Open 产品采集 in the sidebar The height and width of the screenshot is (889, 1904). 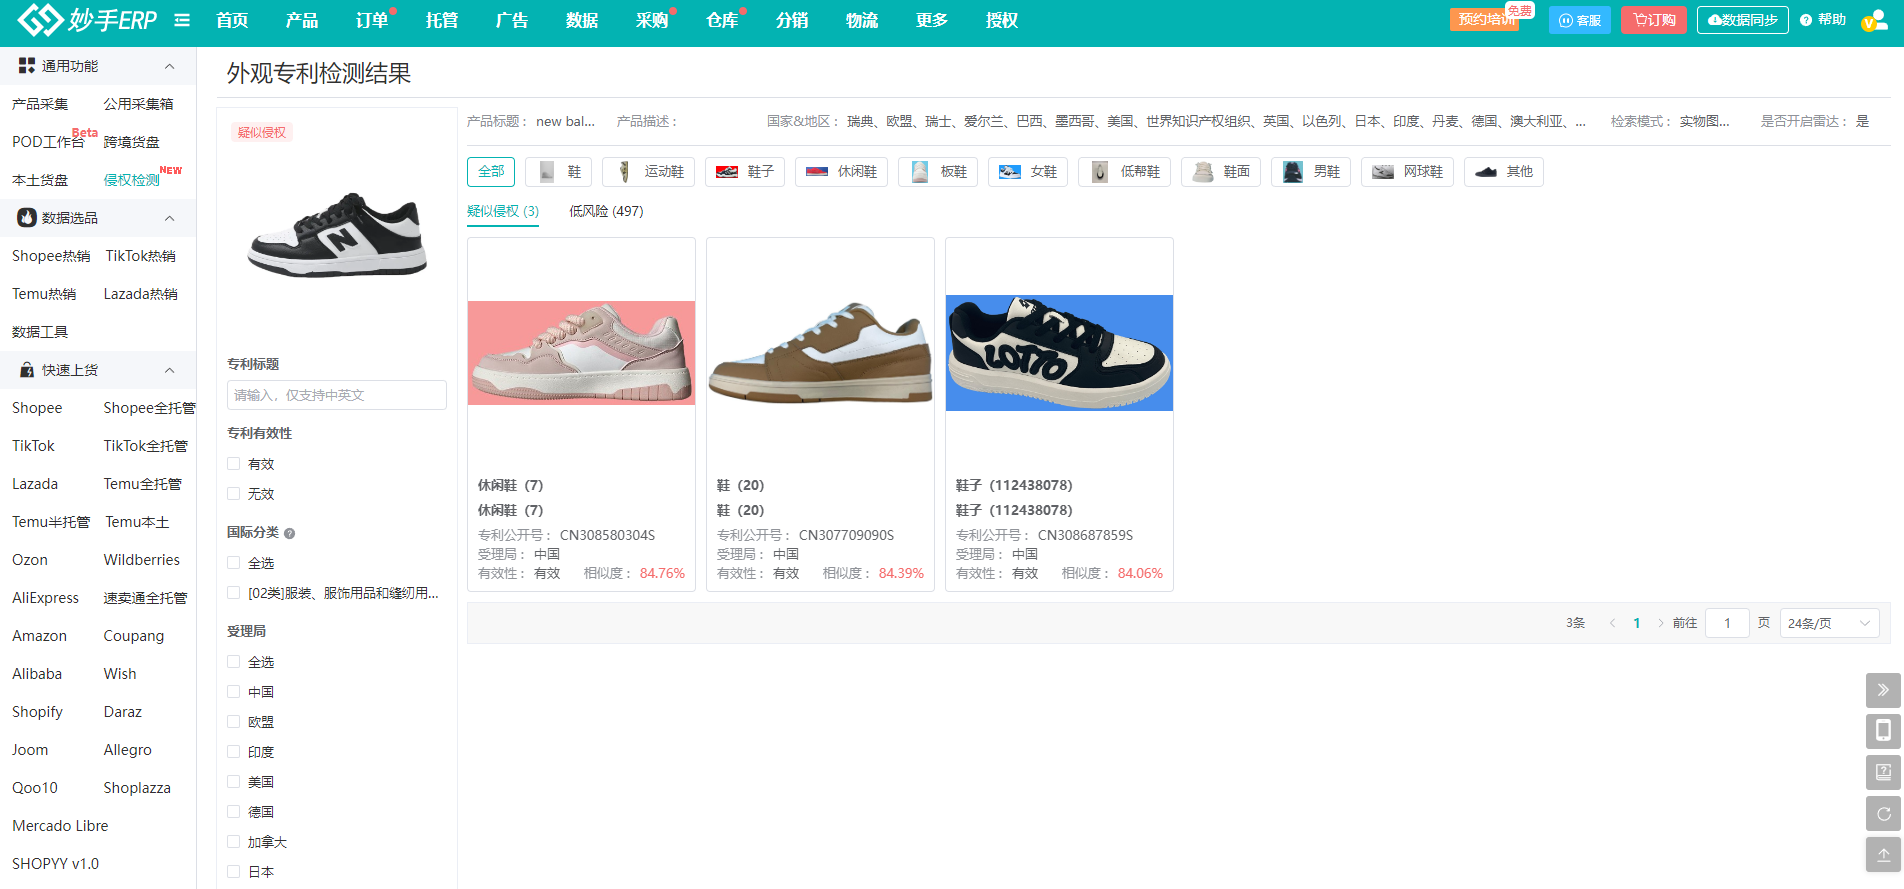coord(40,104)
